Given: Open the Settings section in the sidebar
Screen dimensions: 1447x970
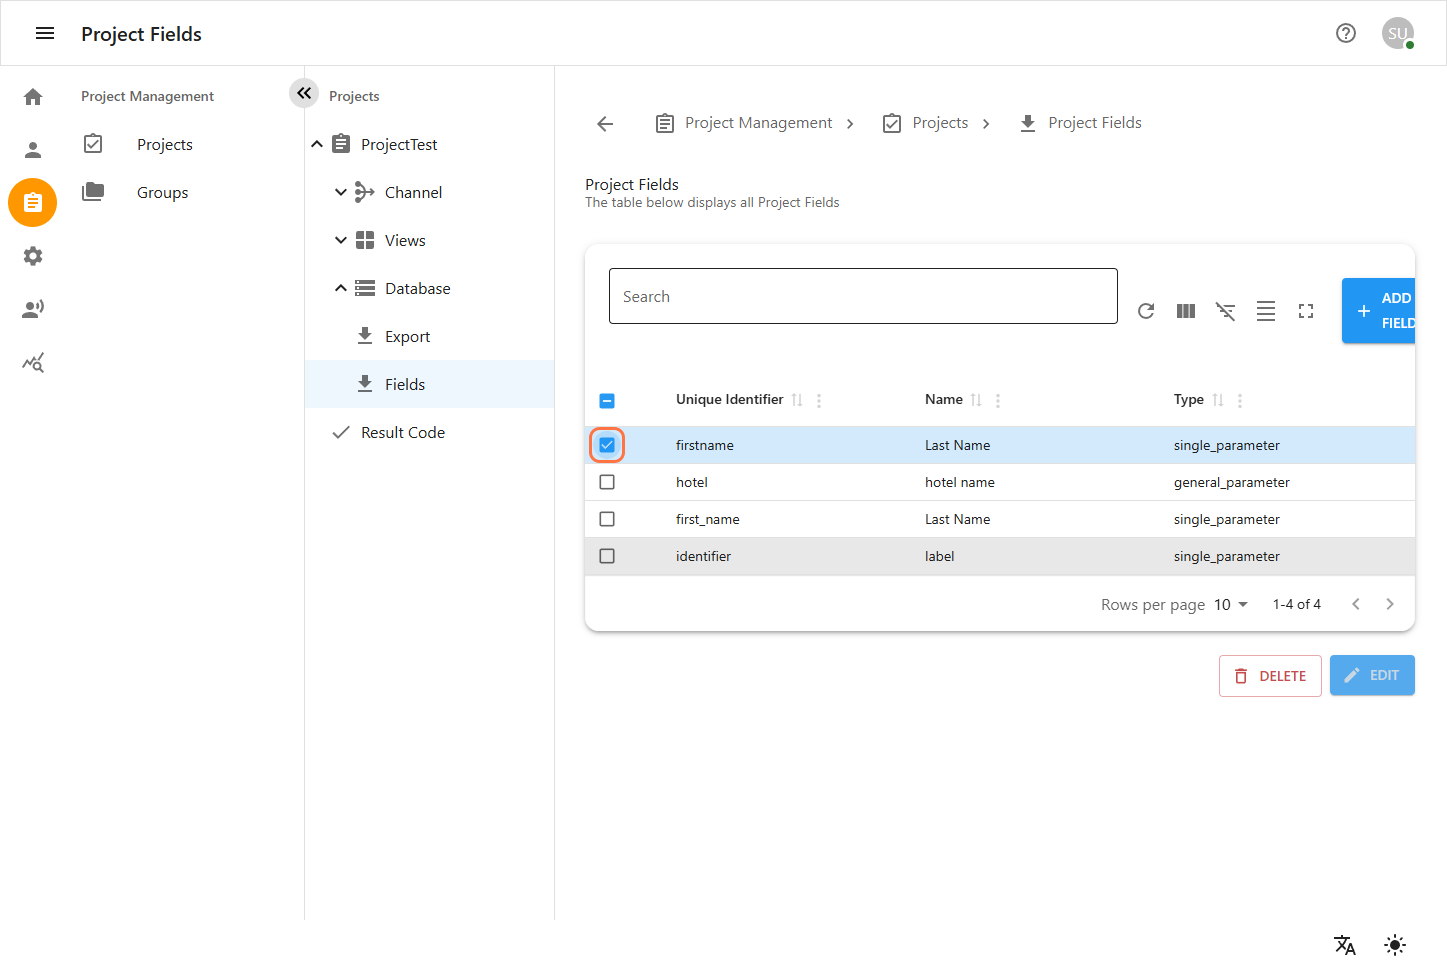Looking at the screenshot, I should pos(33,256).
